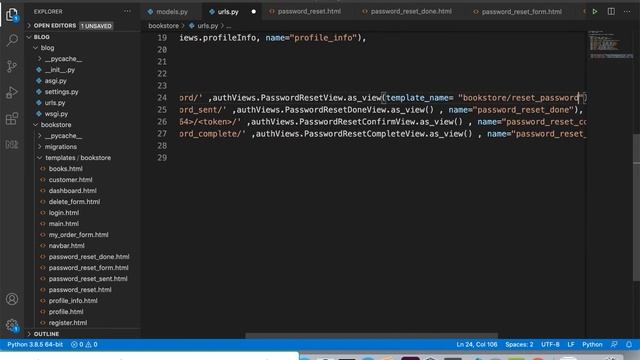Open settings.py file
Viewport: 640px width, 360px height.
coord(61,92)
